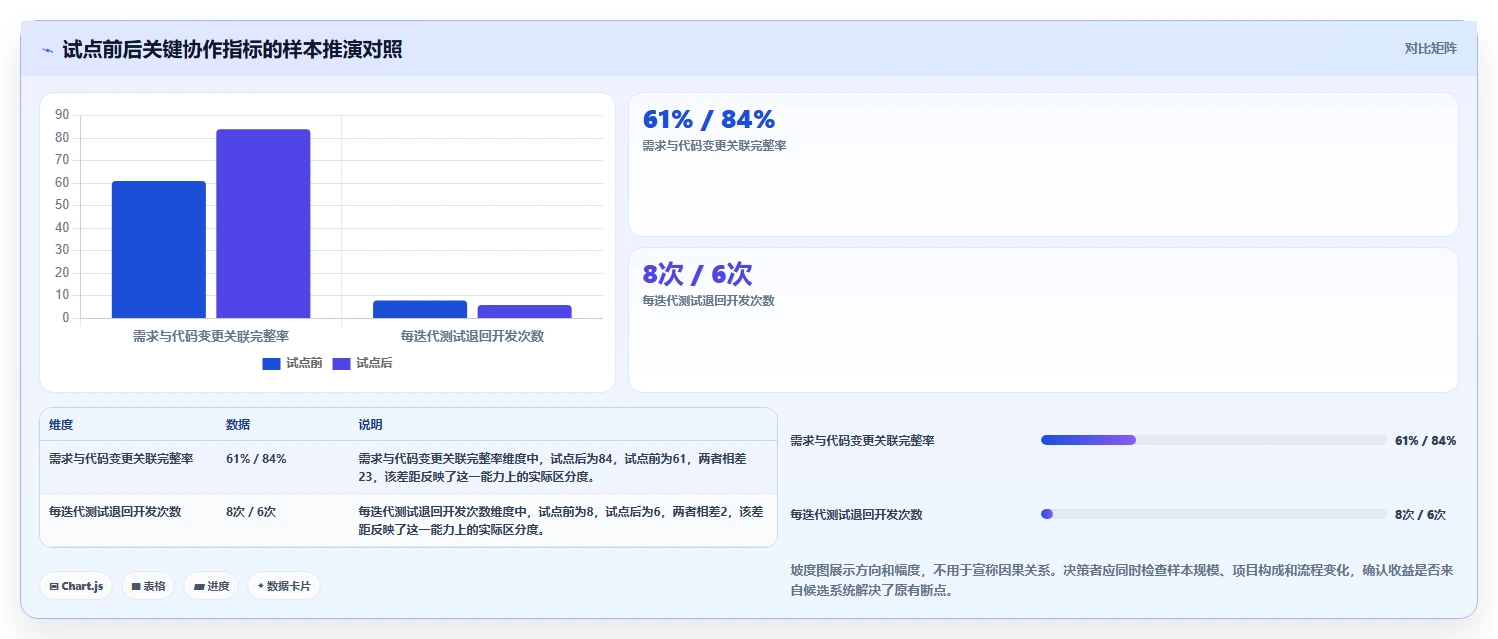The height and width of the screenshot is (639, 1498).
Task: Click the 进度 chip icon
Action: (199, 587)
